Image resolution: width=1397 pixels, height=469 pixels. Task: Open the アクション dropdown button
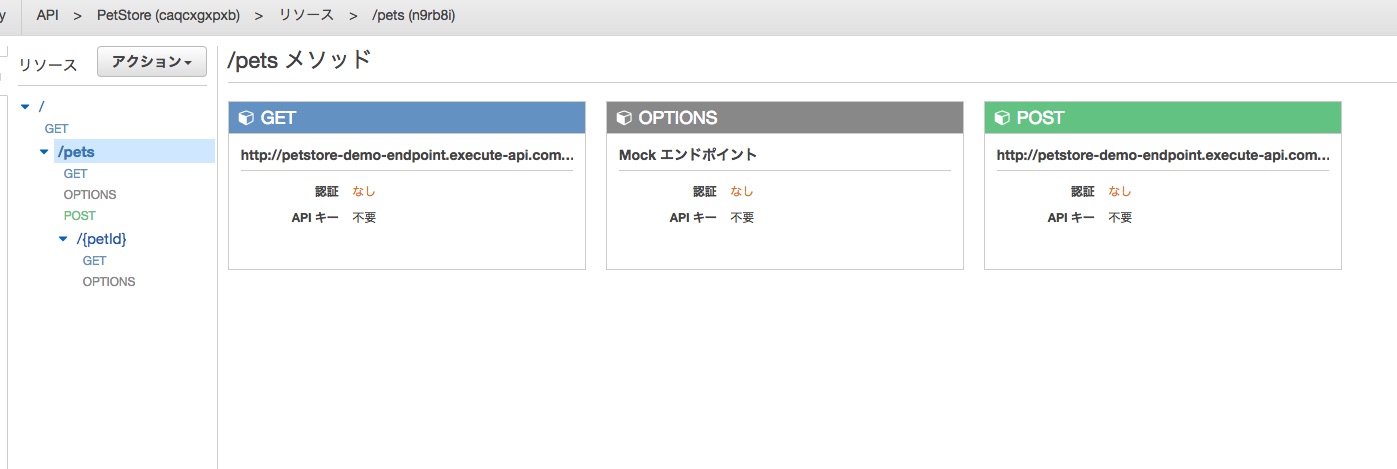click(152, 62)
